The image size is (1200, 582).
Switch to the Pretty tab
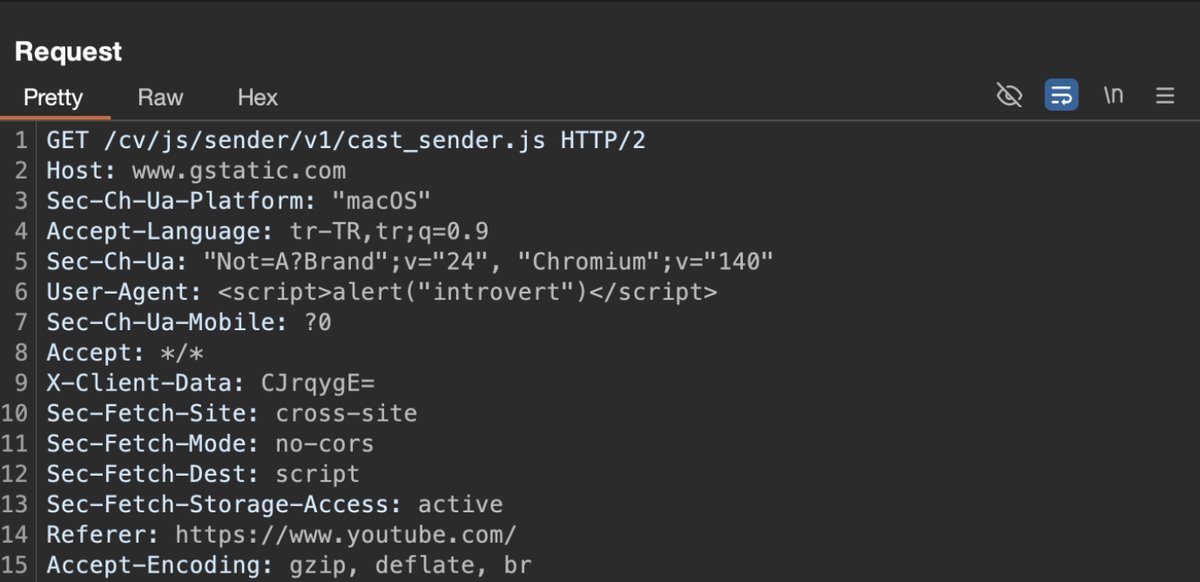coord(53,97)
